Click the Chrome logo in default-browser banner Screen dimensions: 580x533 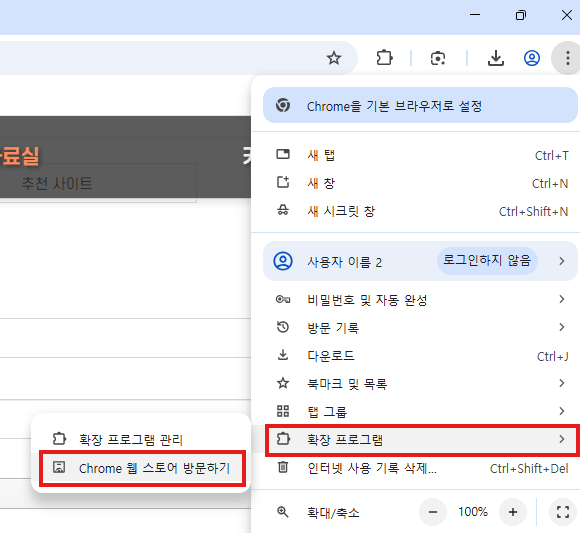[283, 105]
